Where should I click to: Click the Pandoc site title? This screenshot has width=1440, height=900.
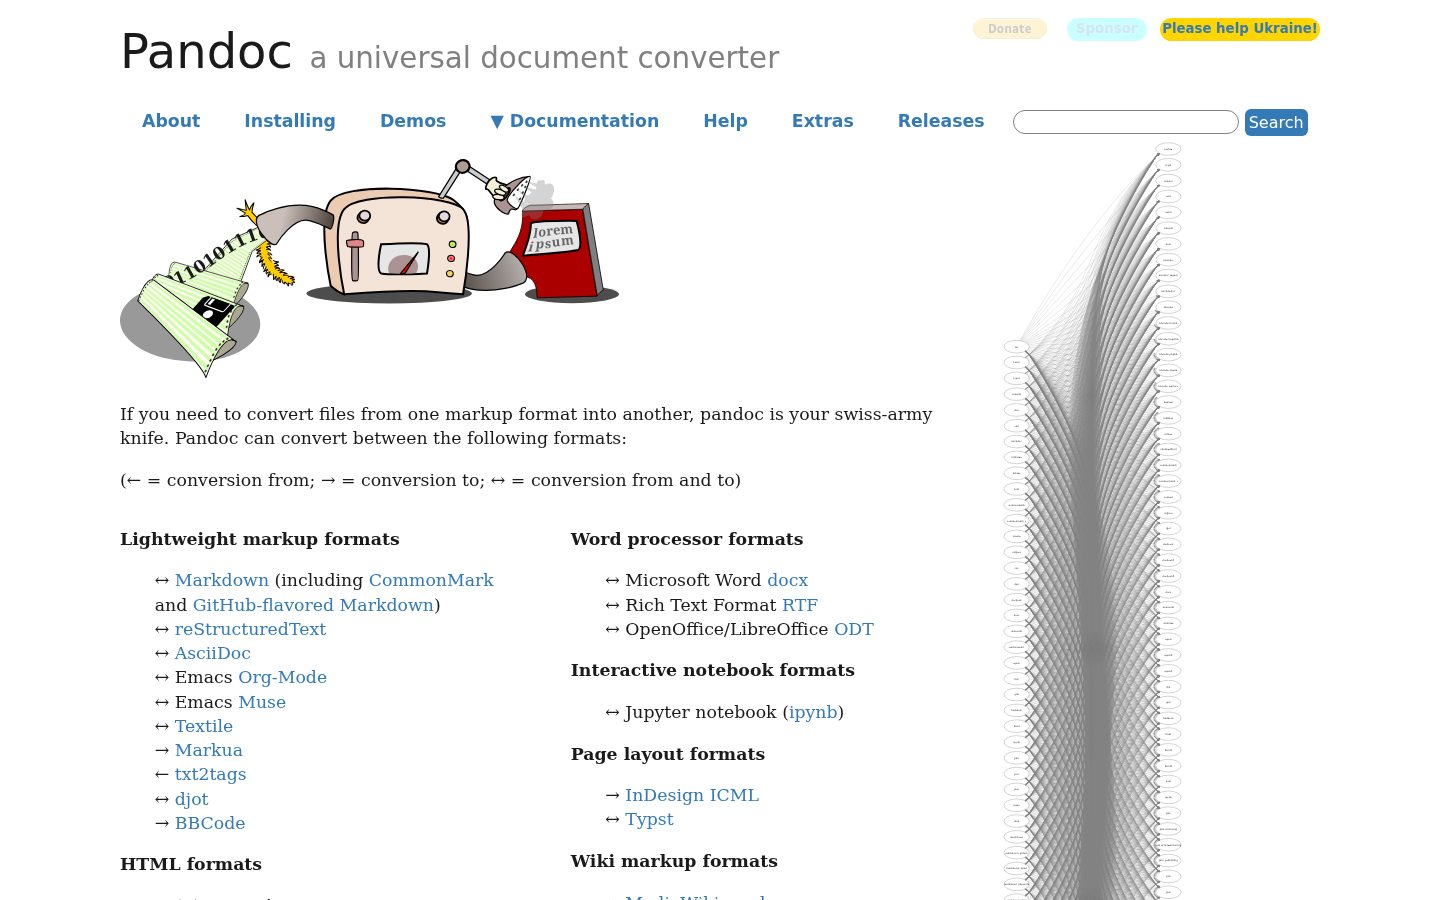coord(206,52)
